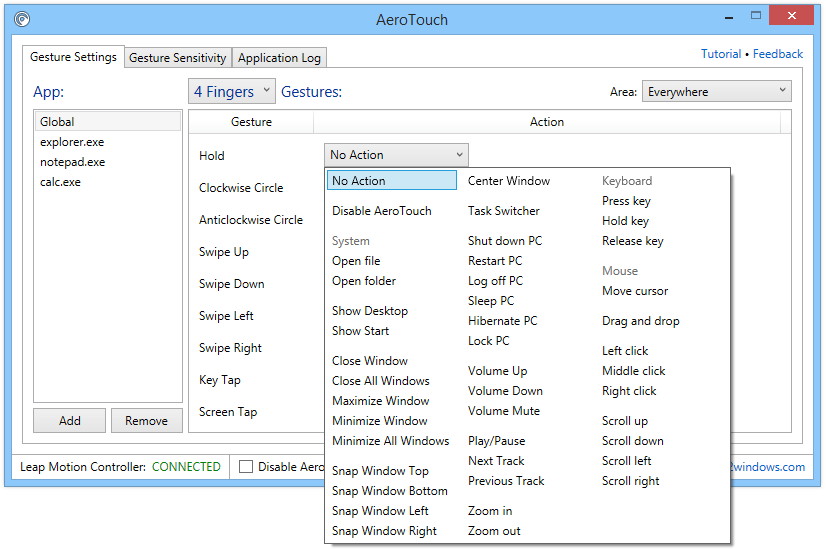This screenshot has width=826, height=549.
Task: Click the Remove app button
Action: tap(146, 420)
